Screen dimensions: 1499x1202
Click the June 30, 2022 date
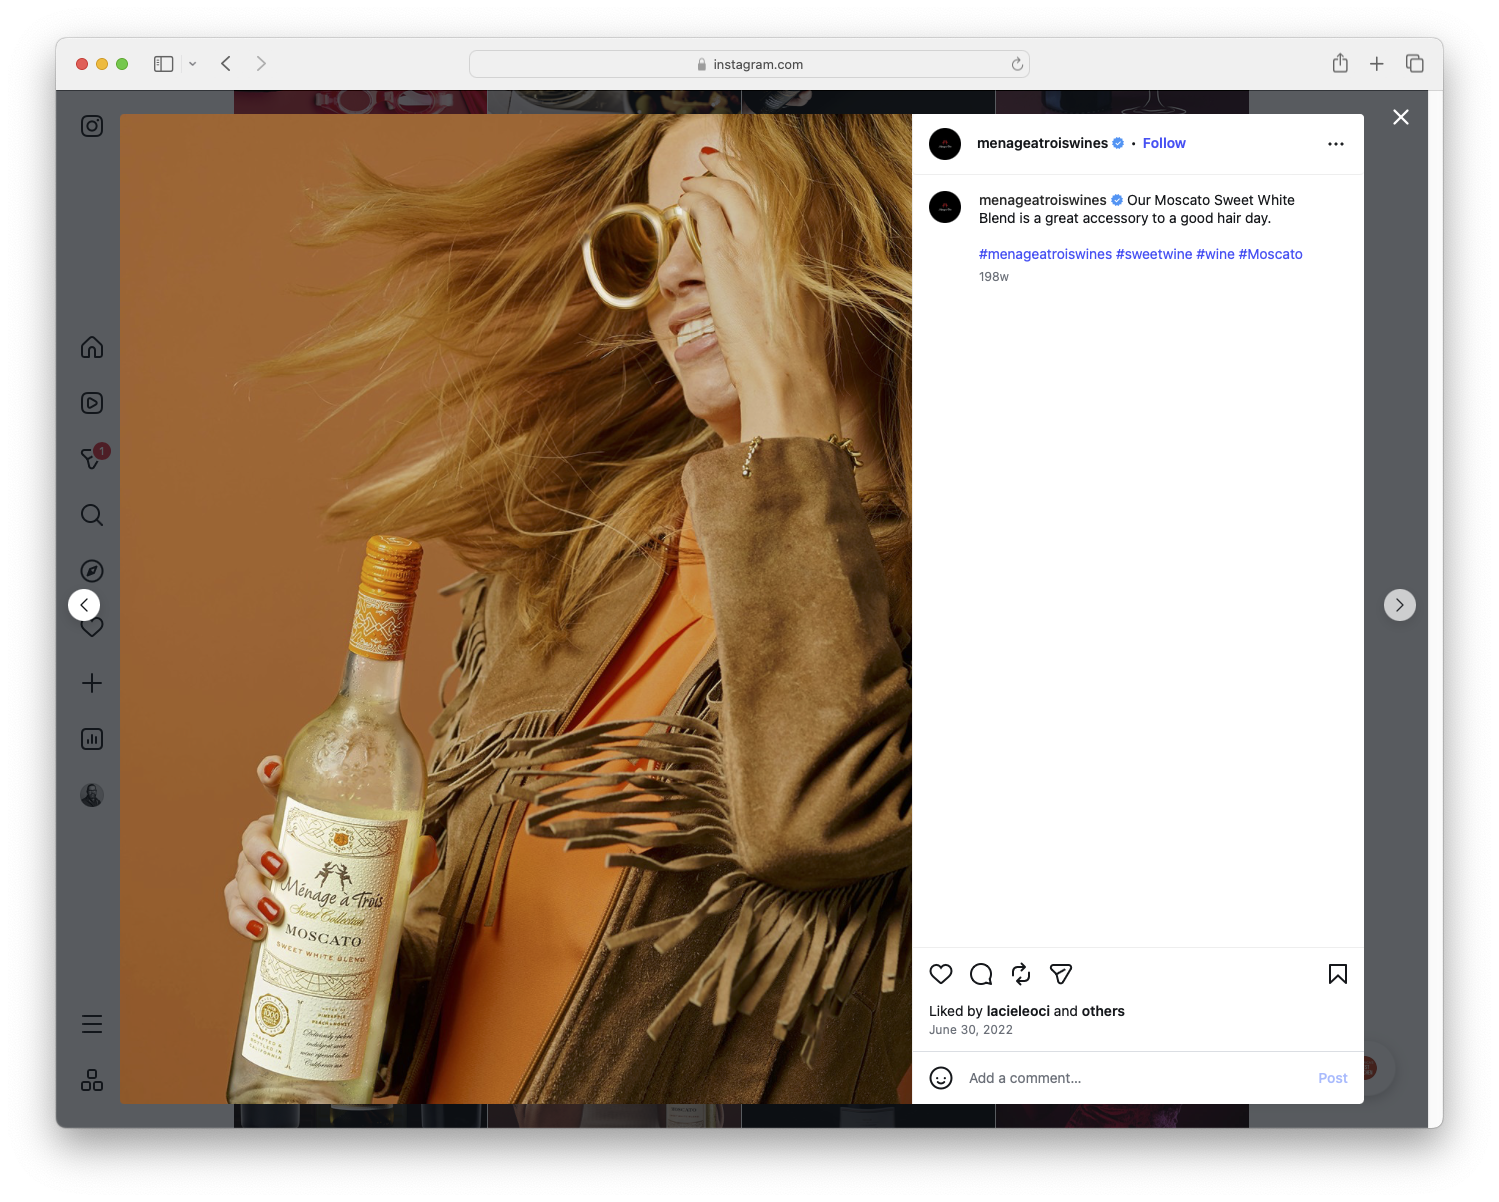[x=971, y=1030]
